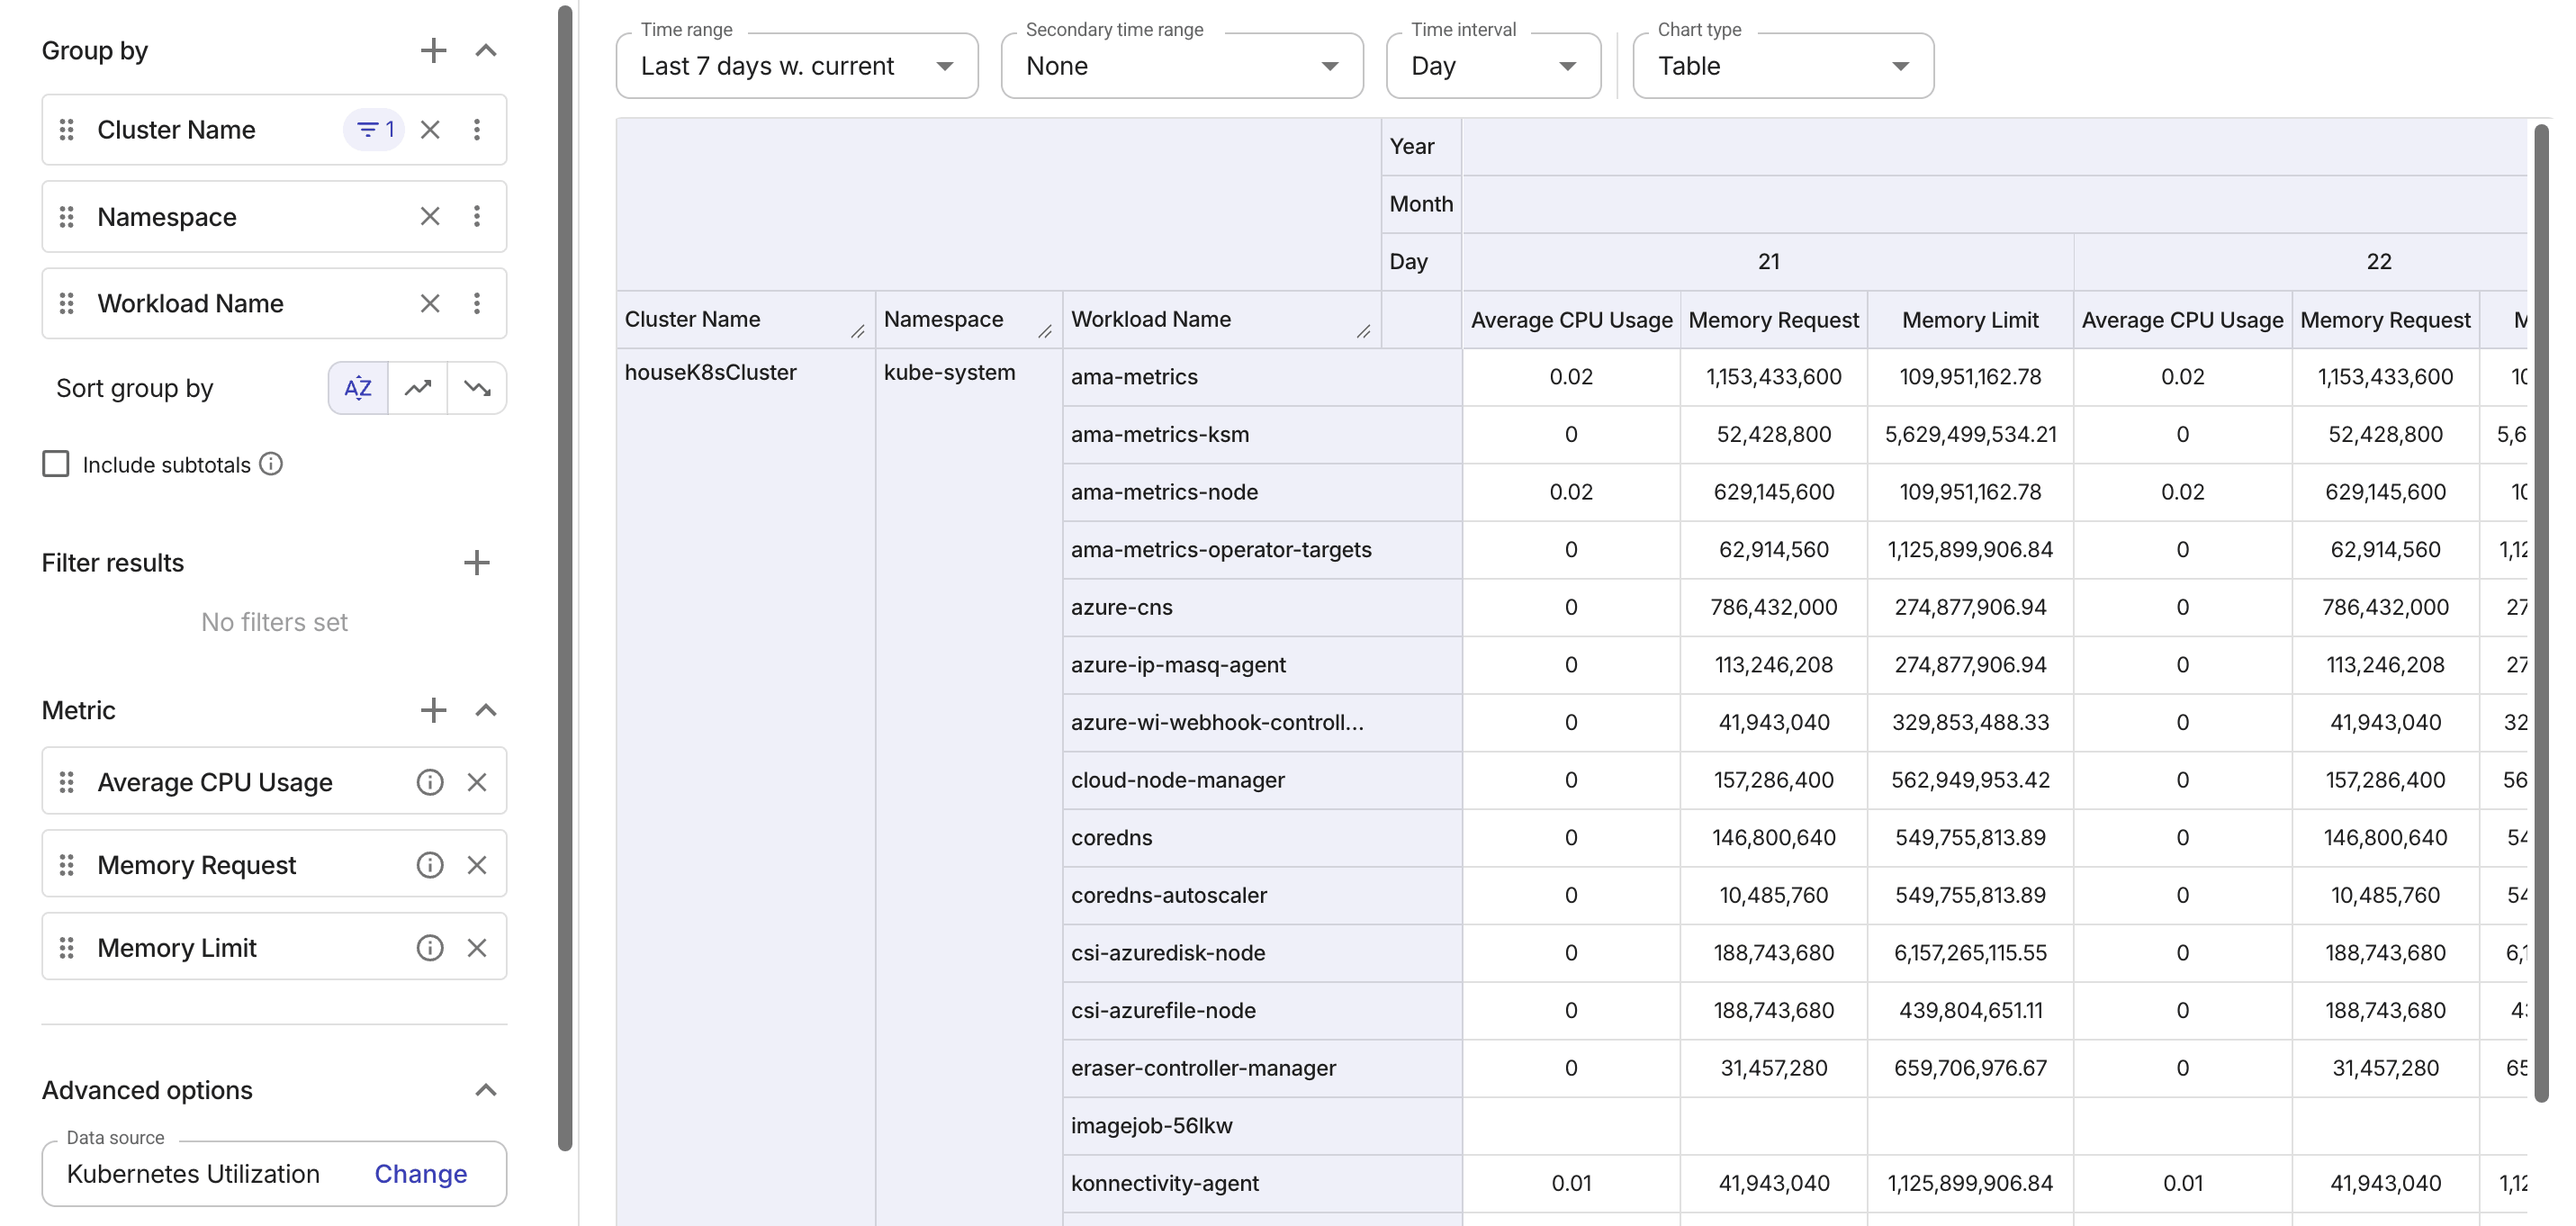Grab the Average CPU Usage drag handle
This screenshot has height=1226, width=2576.
67,782
